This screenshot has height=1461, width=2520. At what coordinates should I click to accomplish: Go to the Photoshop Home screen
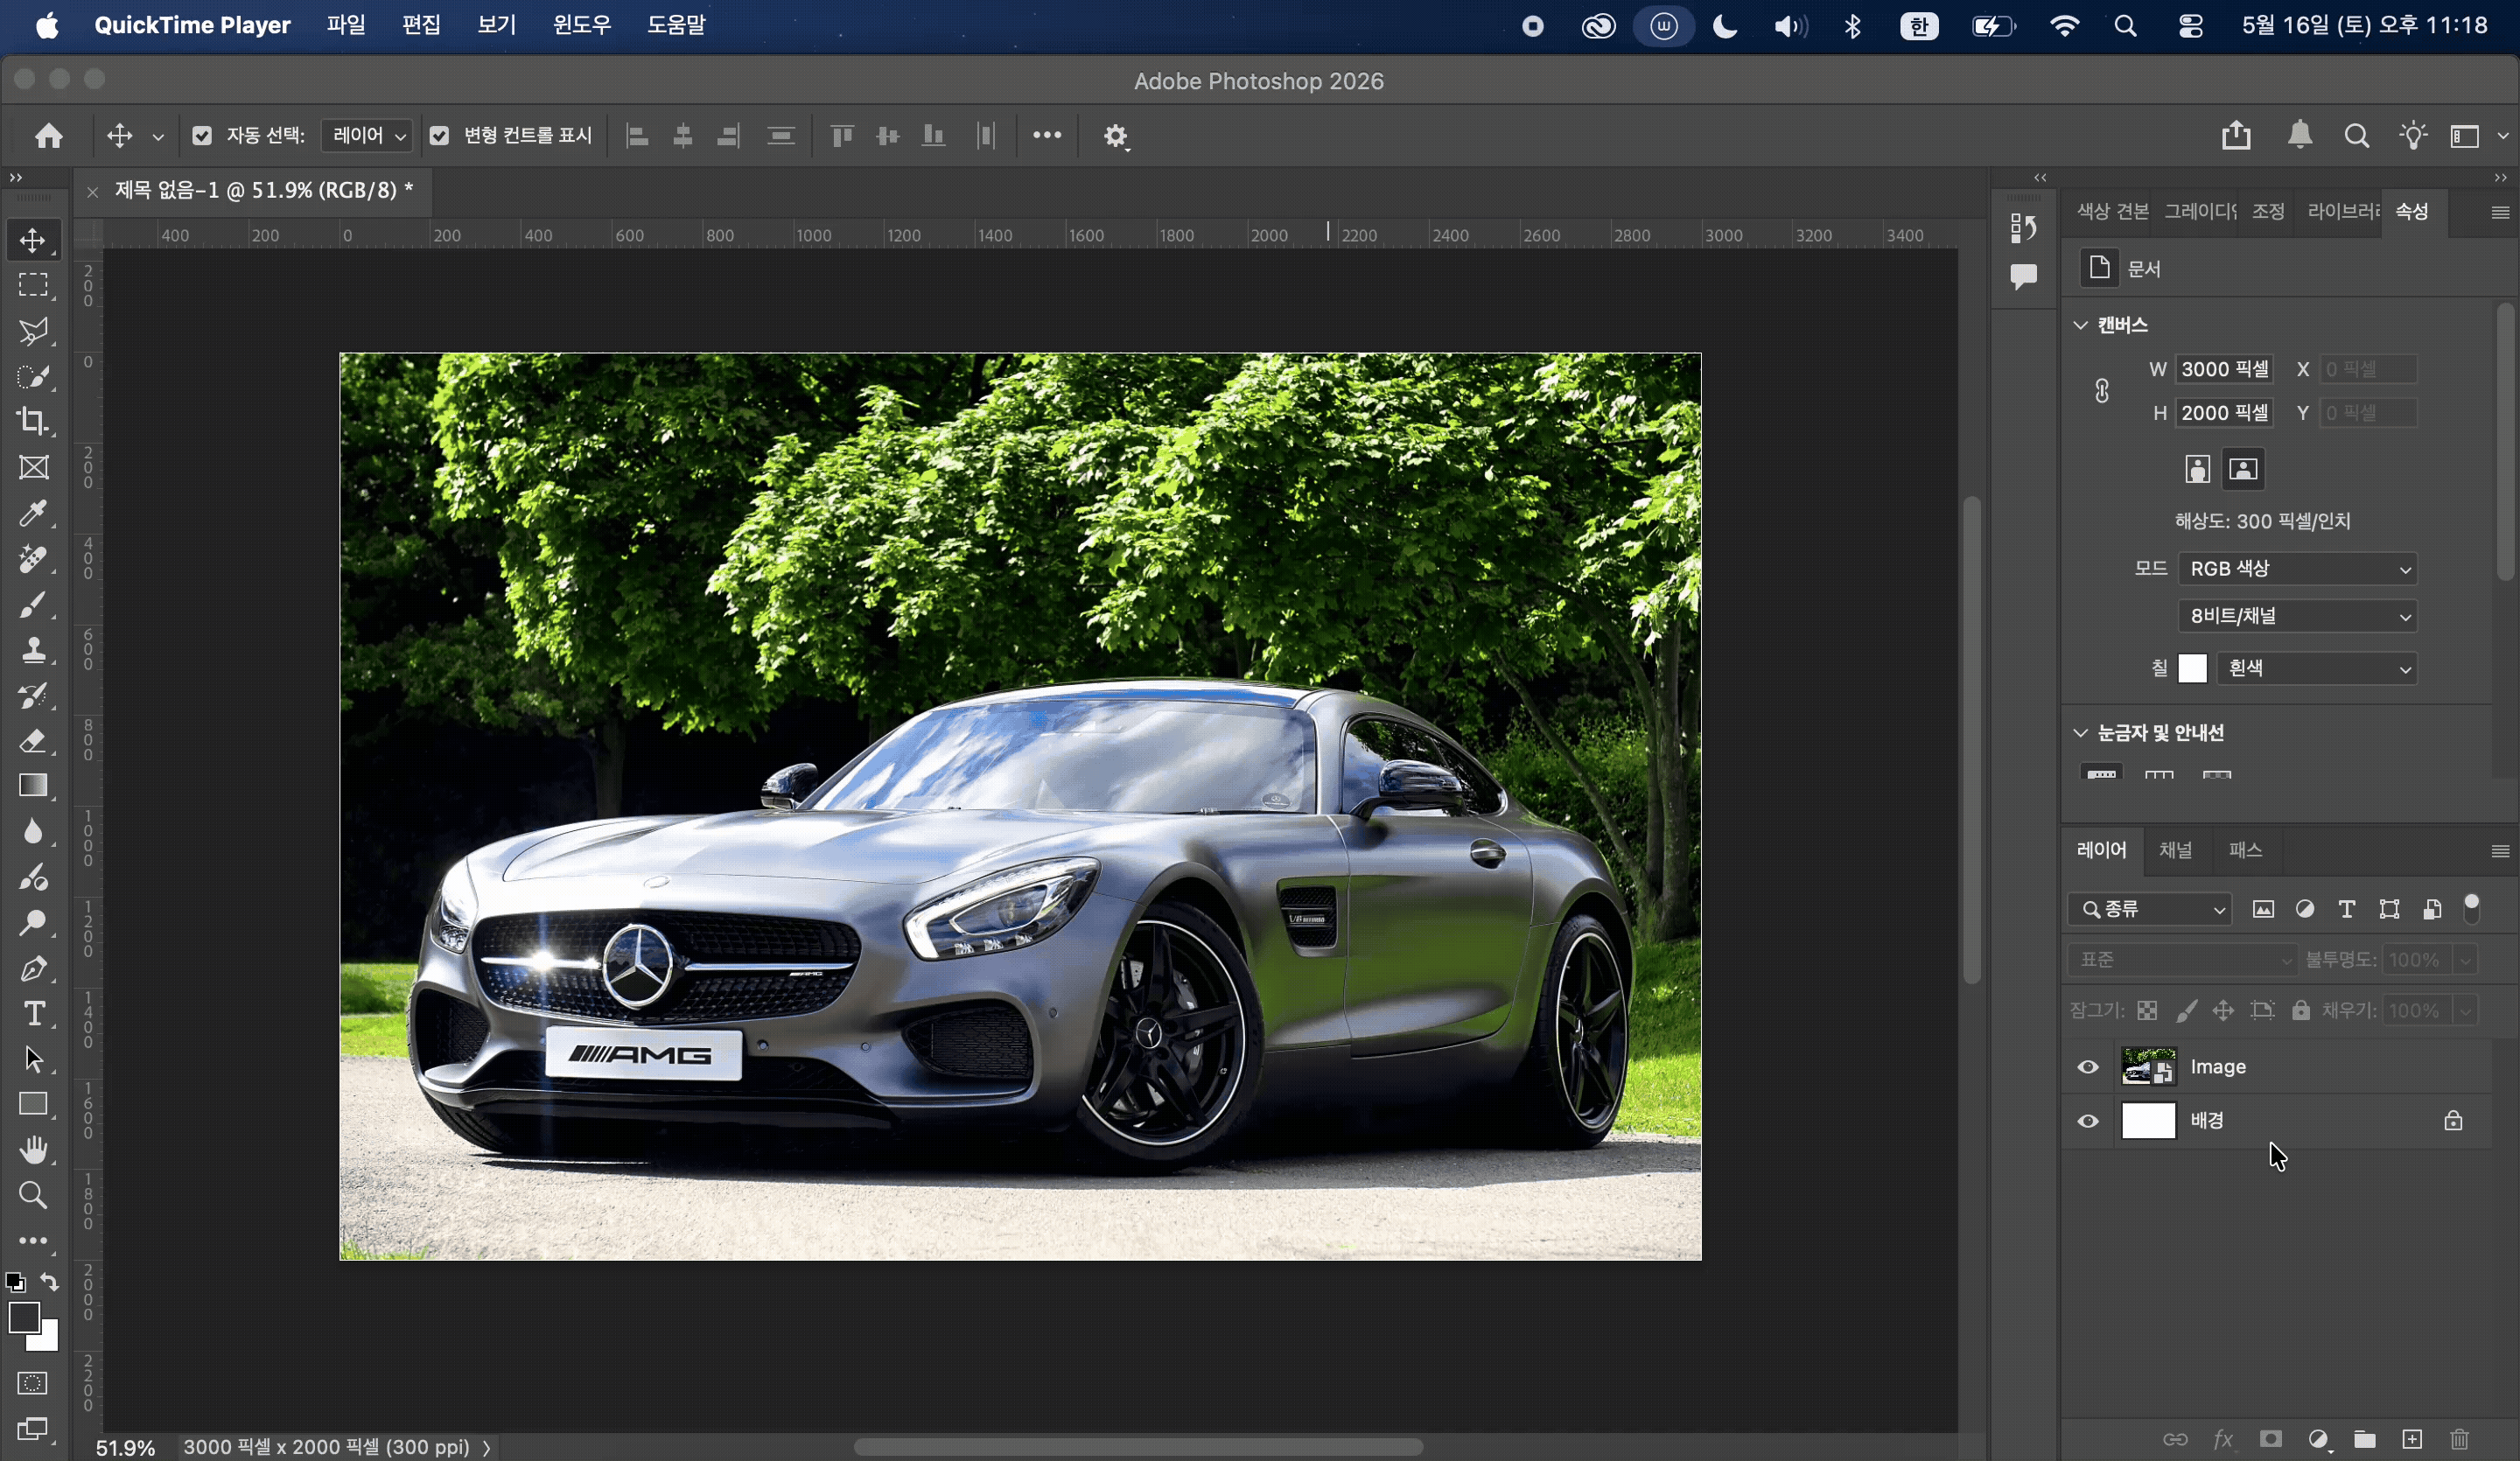48,136
